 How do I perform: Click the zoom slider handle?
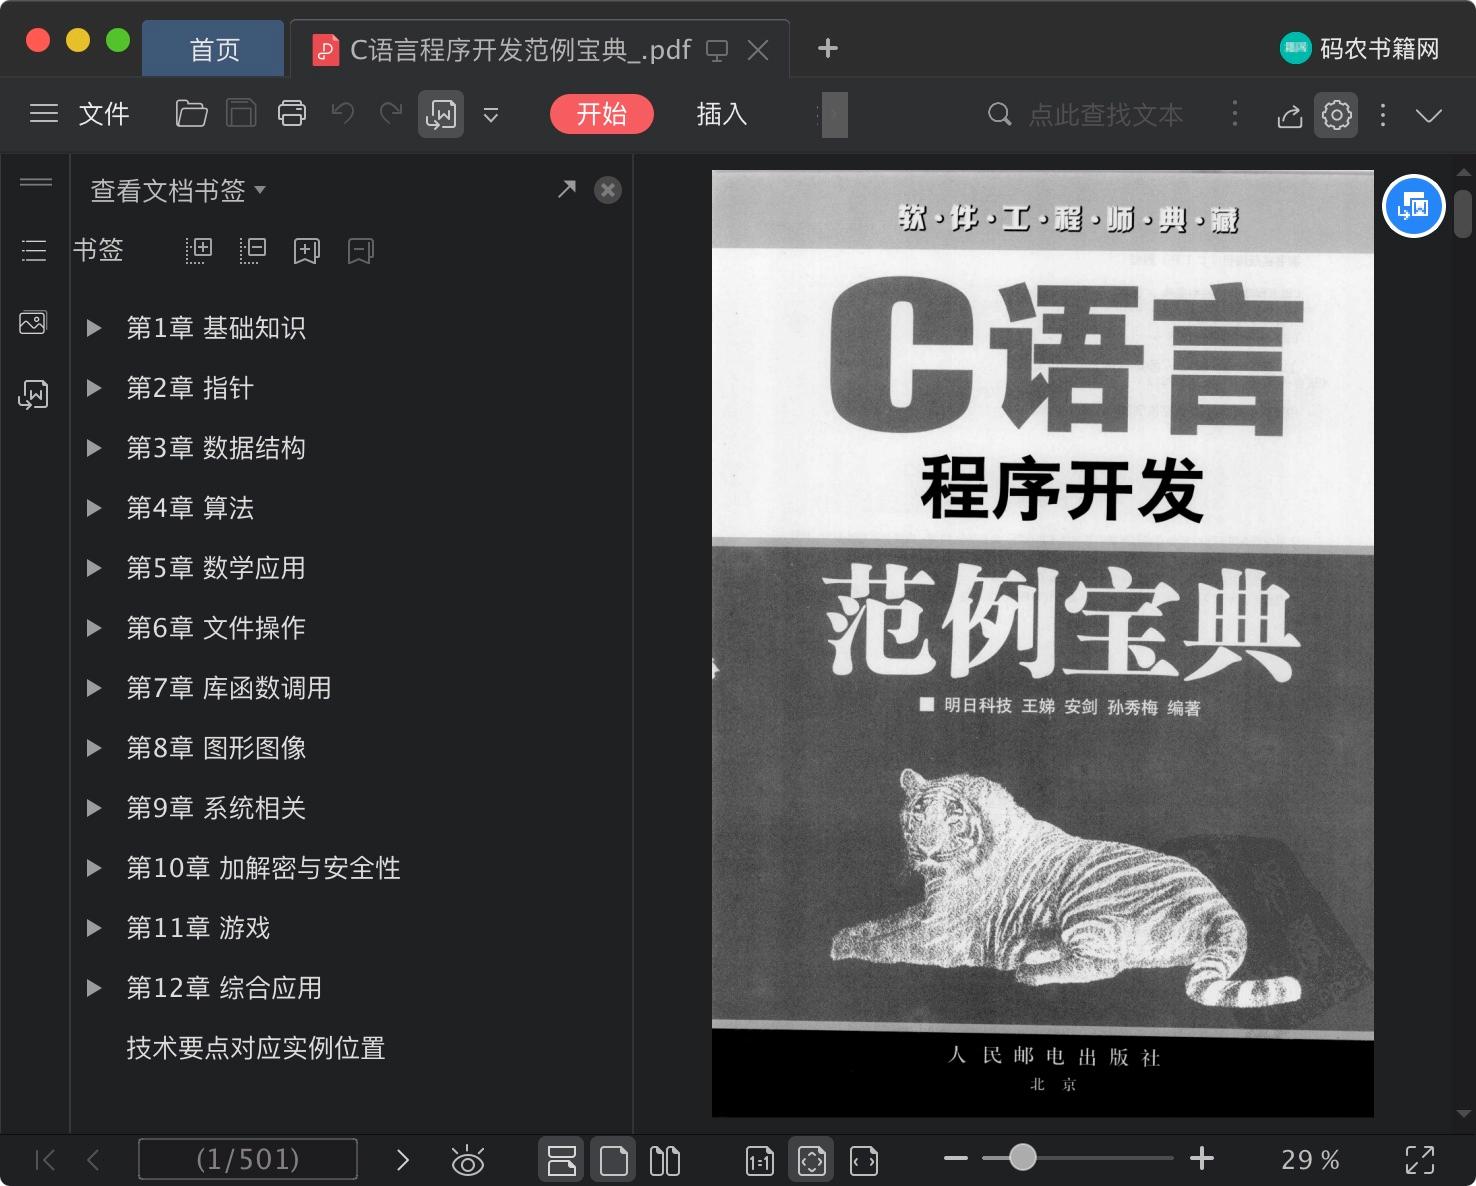[1022, 1158]
